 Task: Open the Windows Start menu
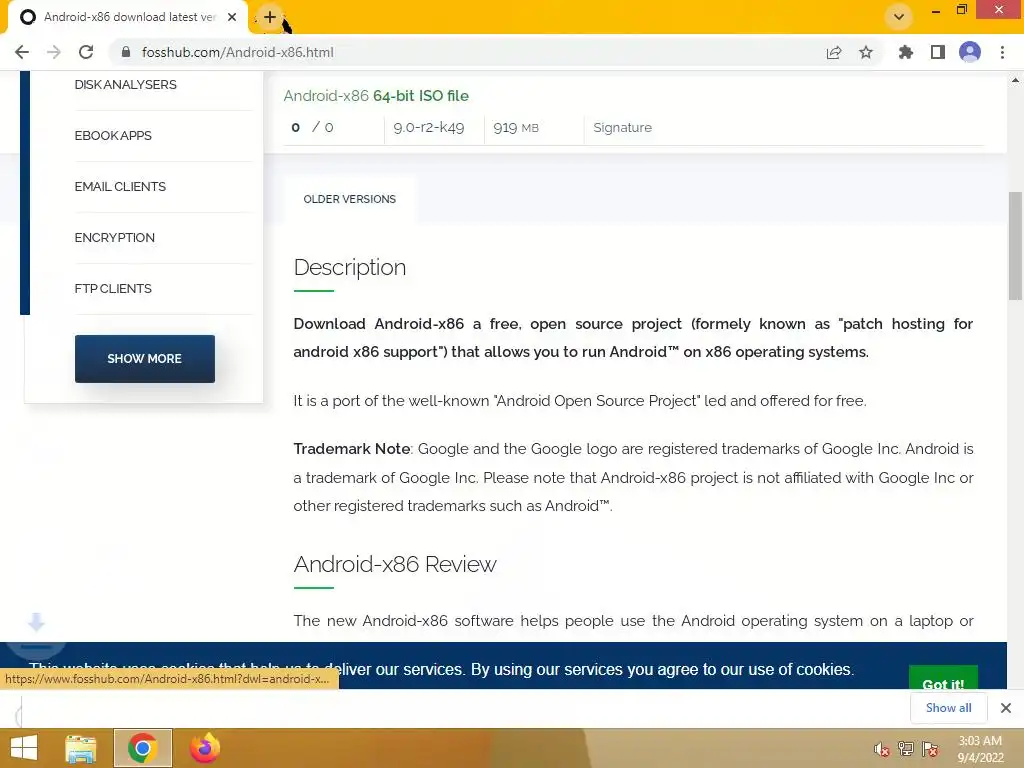(x=24, y=748)
